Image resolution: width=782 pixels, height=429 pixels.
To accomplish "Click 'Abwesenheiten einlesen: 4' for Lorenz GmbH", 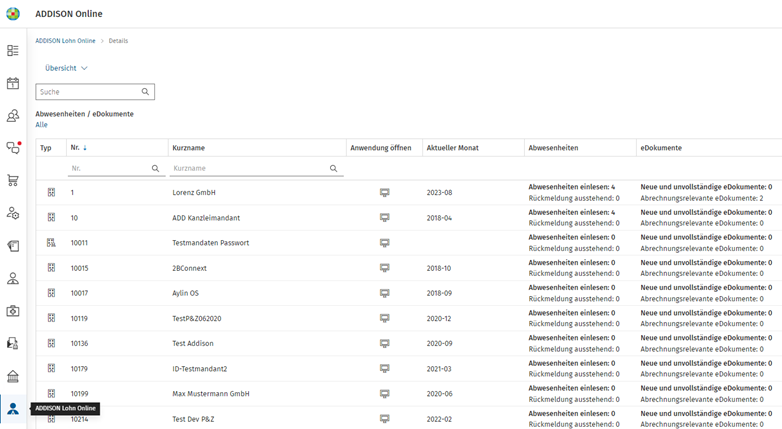I will (x=572, y=187).
